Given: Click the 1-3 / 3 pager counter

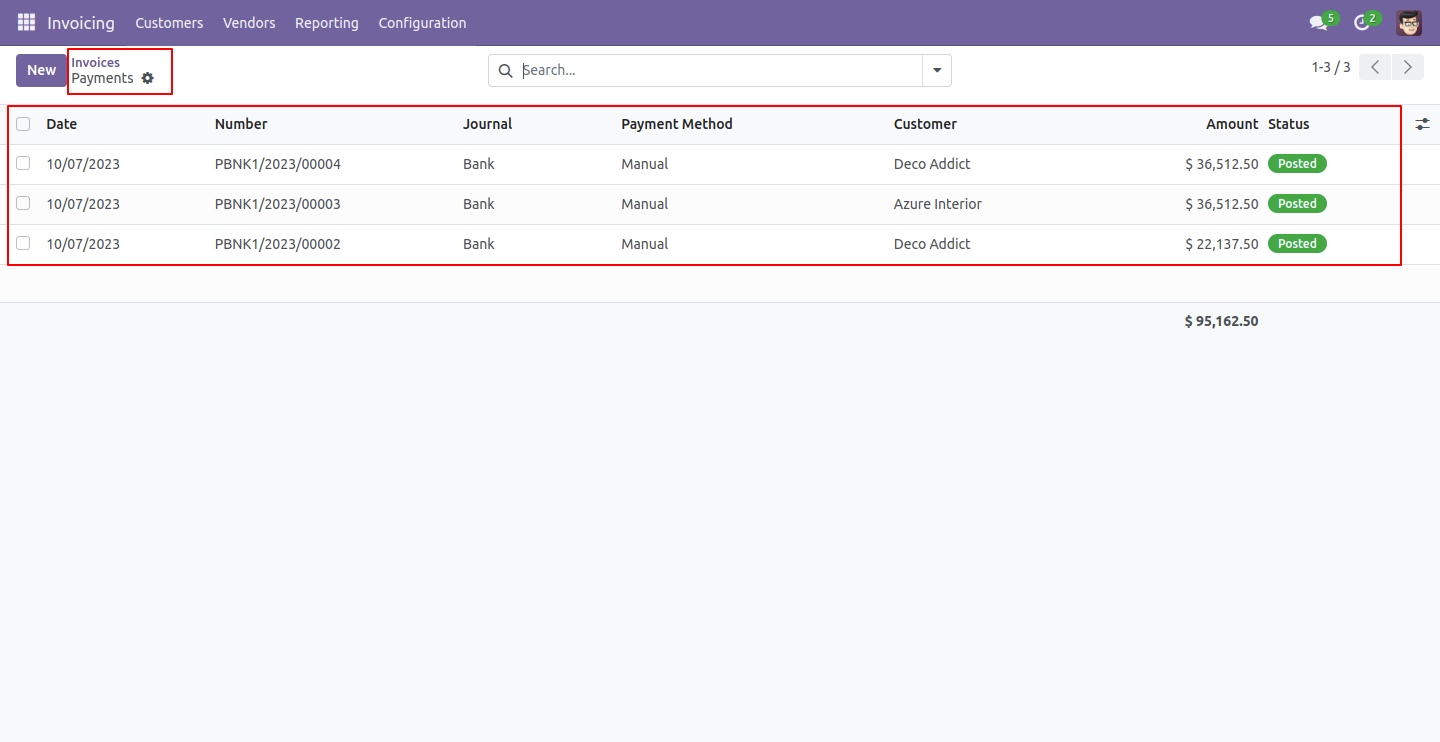Looking at the screenshot, I should pyautogui.click(x=1331, y=68).
